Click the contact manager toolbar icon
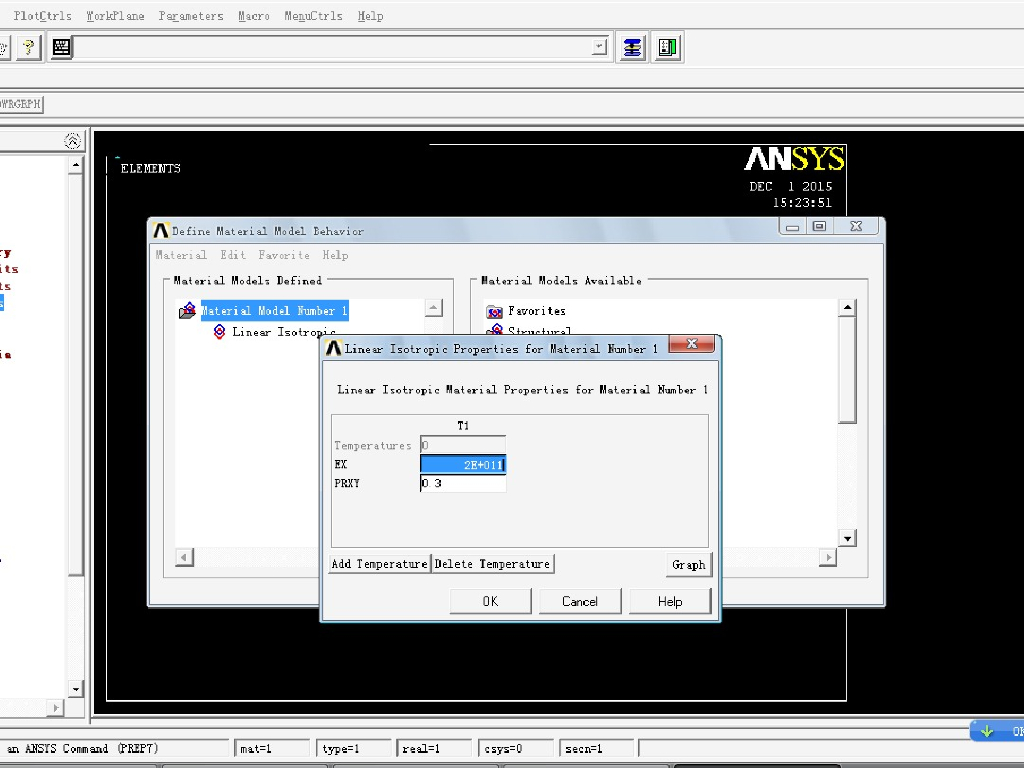 pyautogui.click(x=667, y=47)
